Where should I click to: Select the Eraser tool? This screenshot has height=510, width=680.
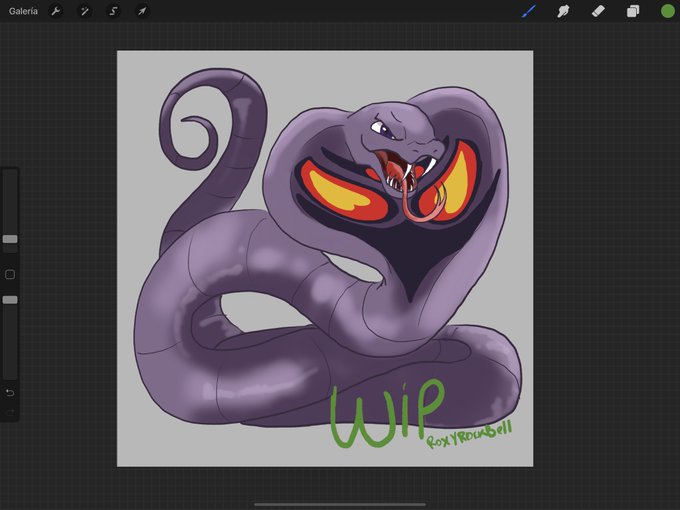pos(598,11)
